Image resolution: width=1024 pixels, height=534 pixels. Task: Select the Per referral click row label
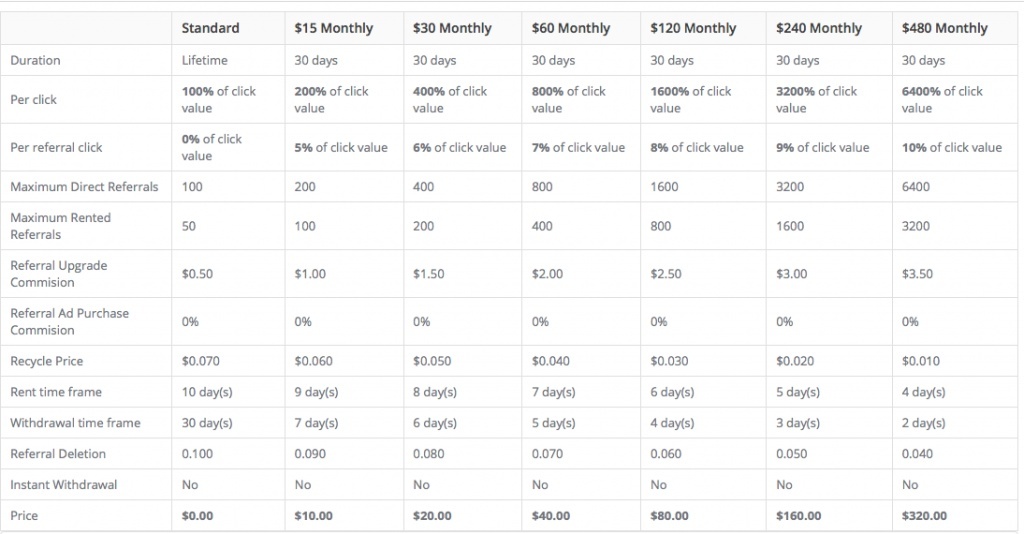56,147
